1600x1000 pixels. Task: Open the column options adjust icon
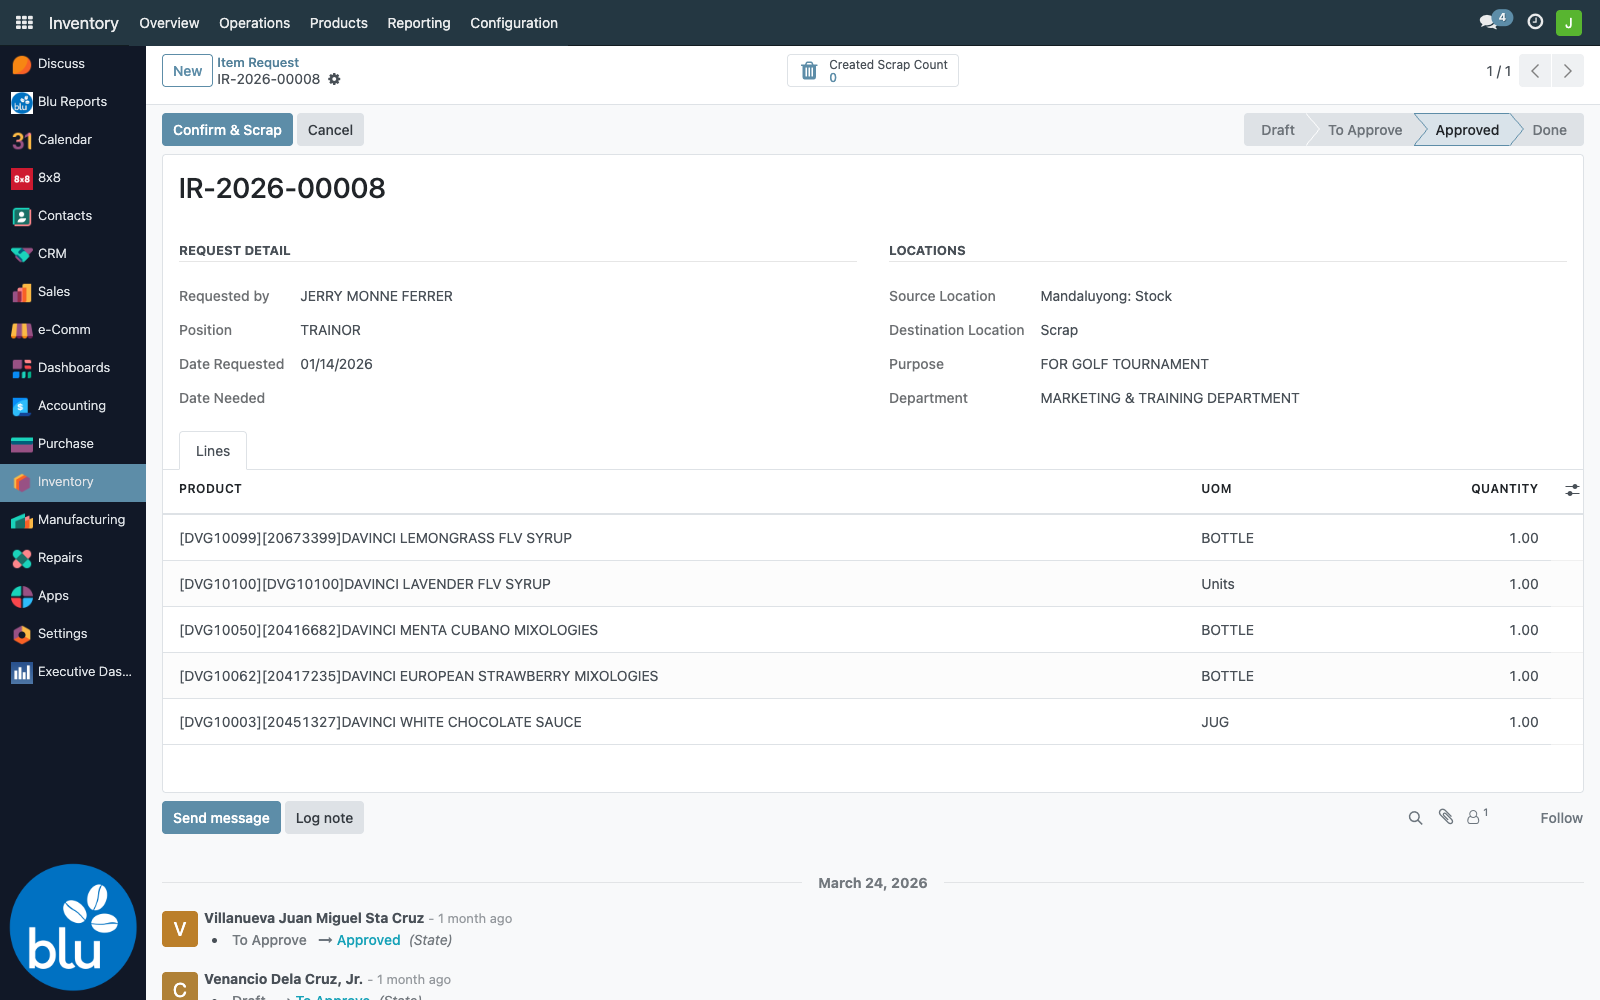pyautogui.click(x=1572, y=489)
